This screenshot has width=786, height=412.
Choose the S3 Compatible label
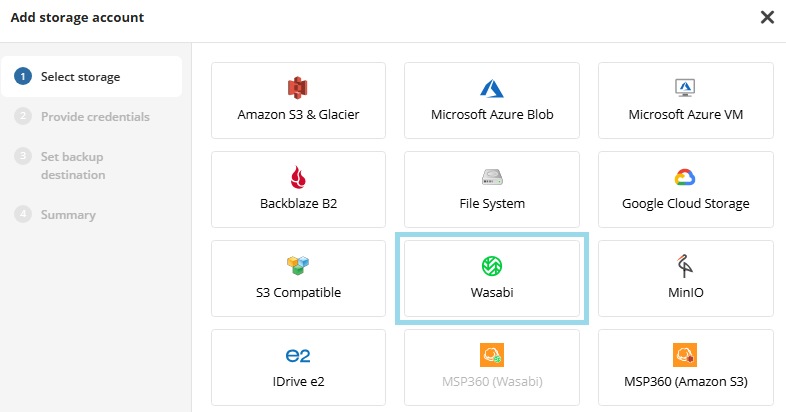click(x=298, y=293)
